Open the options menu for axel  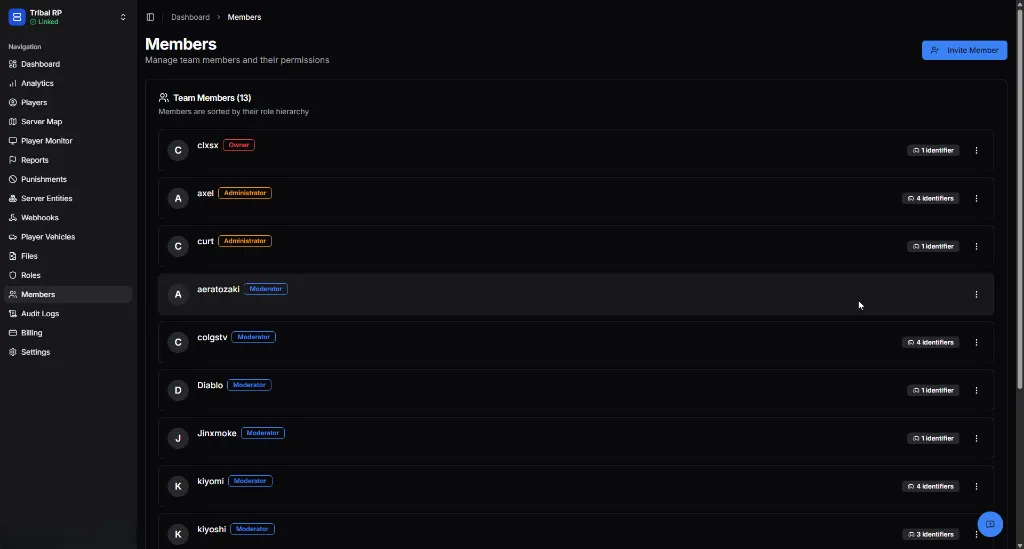coord(976,198)
